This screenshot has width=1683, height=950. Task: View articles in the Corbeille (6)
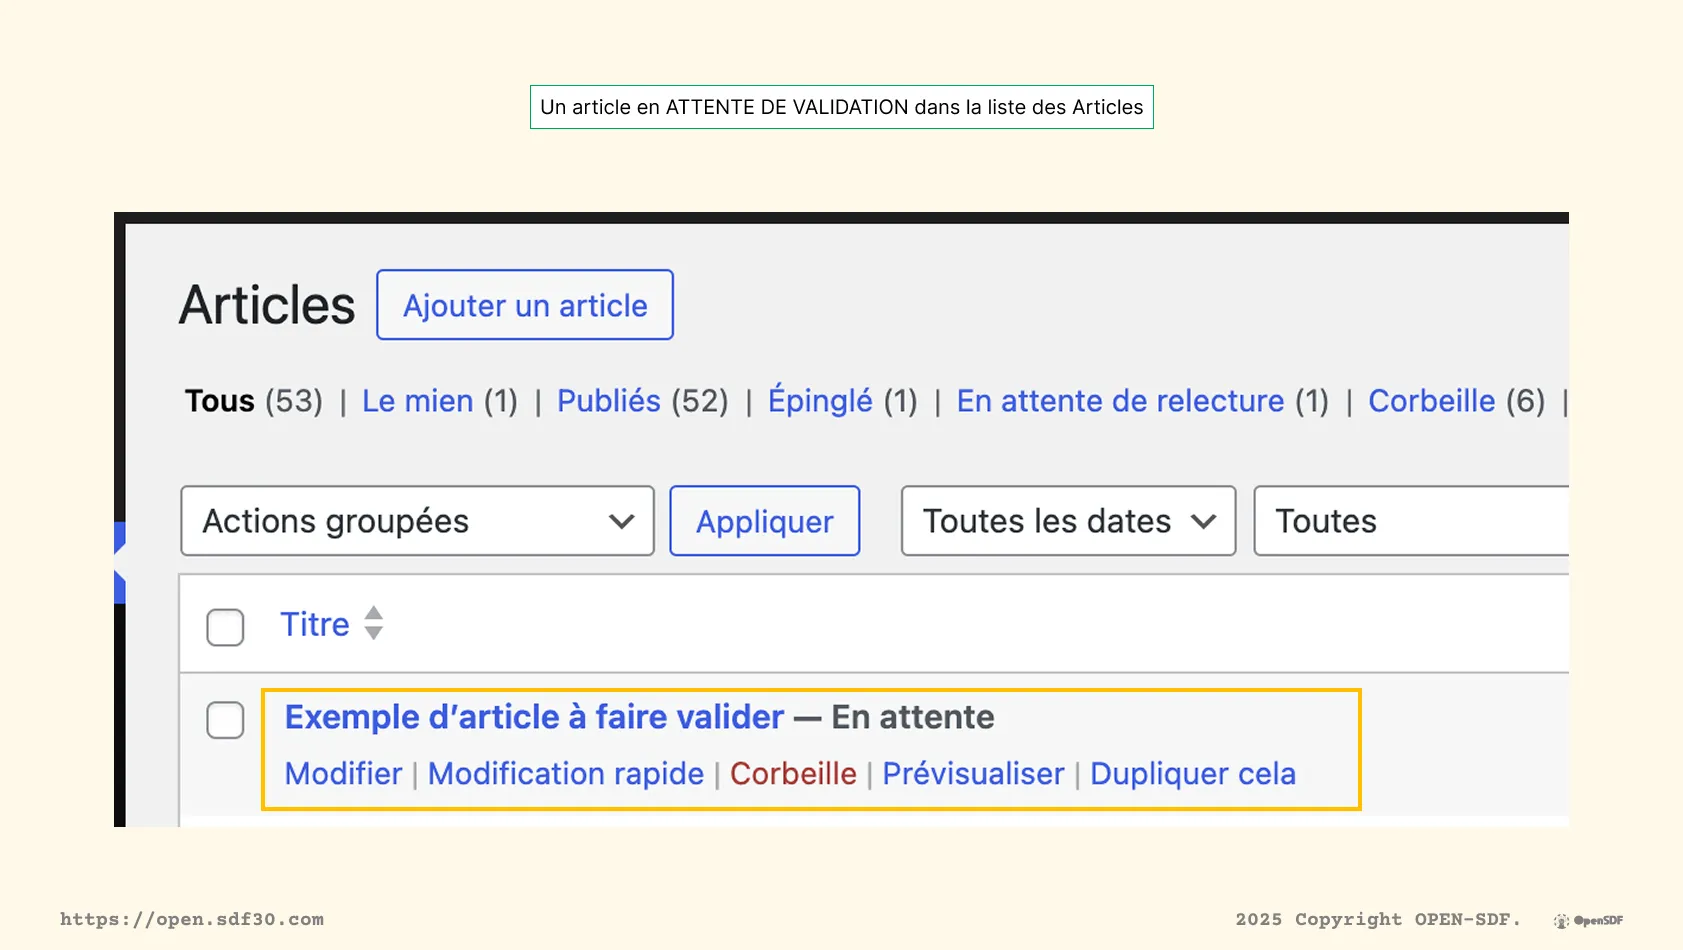tap(1432, 400)
